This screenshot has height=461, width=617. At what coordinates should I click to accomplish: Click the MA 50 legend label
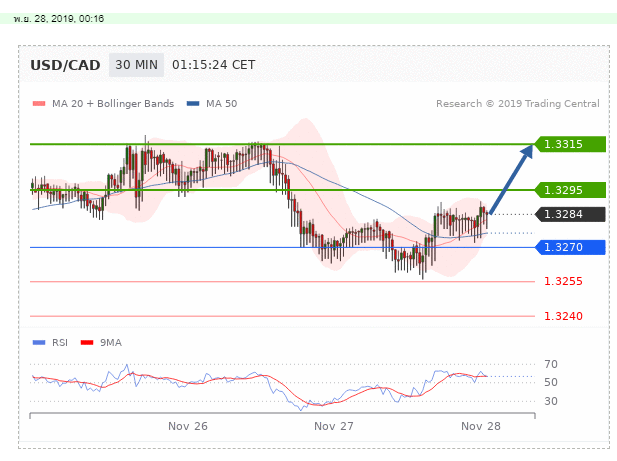tap(222, 104)
